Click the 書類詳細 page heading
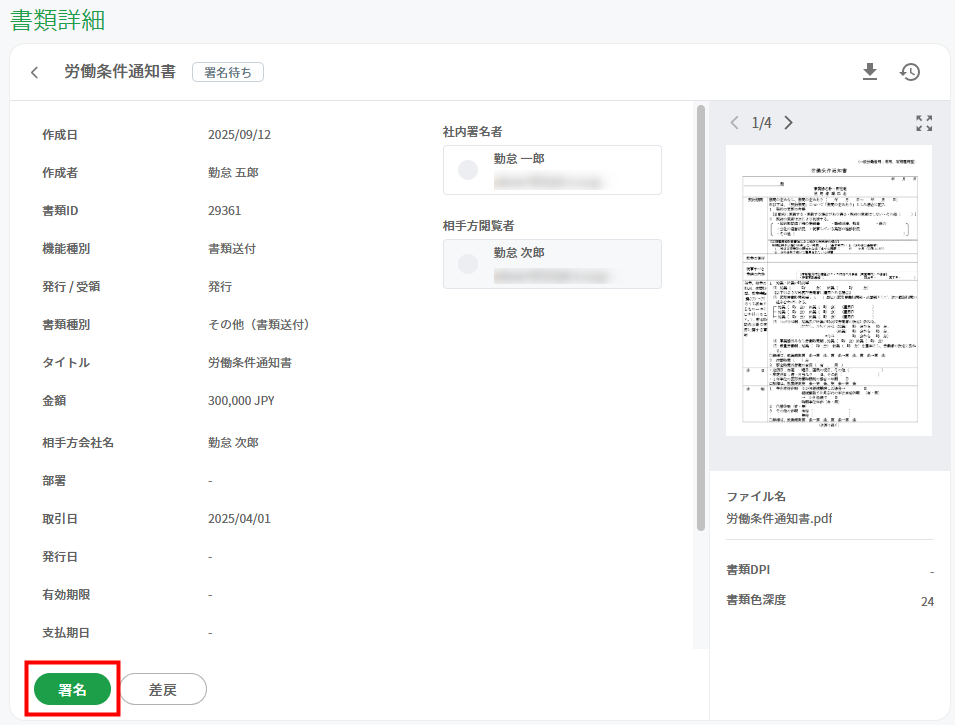This screenshot has height=725, width=955. pyautogui.click(x=57, y=20)
